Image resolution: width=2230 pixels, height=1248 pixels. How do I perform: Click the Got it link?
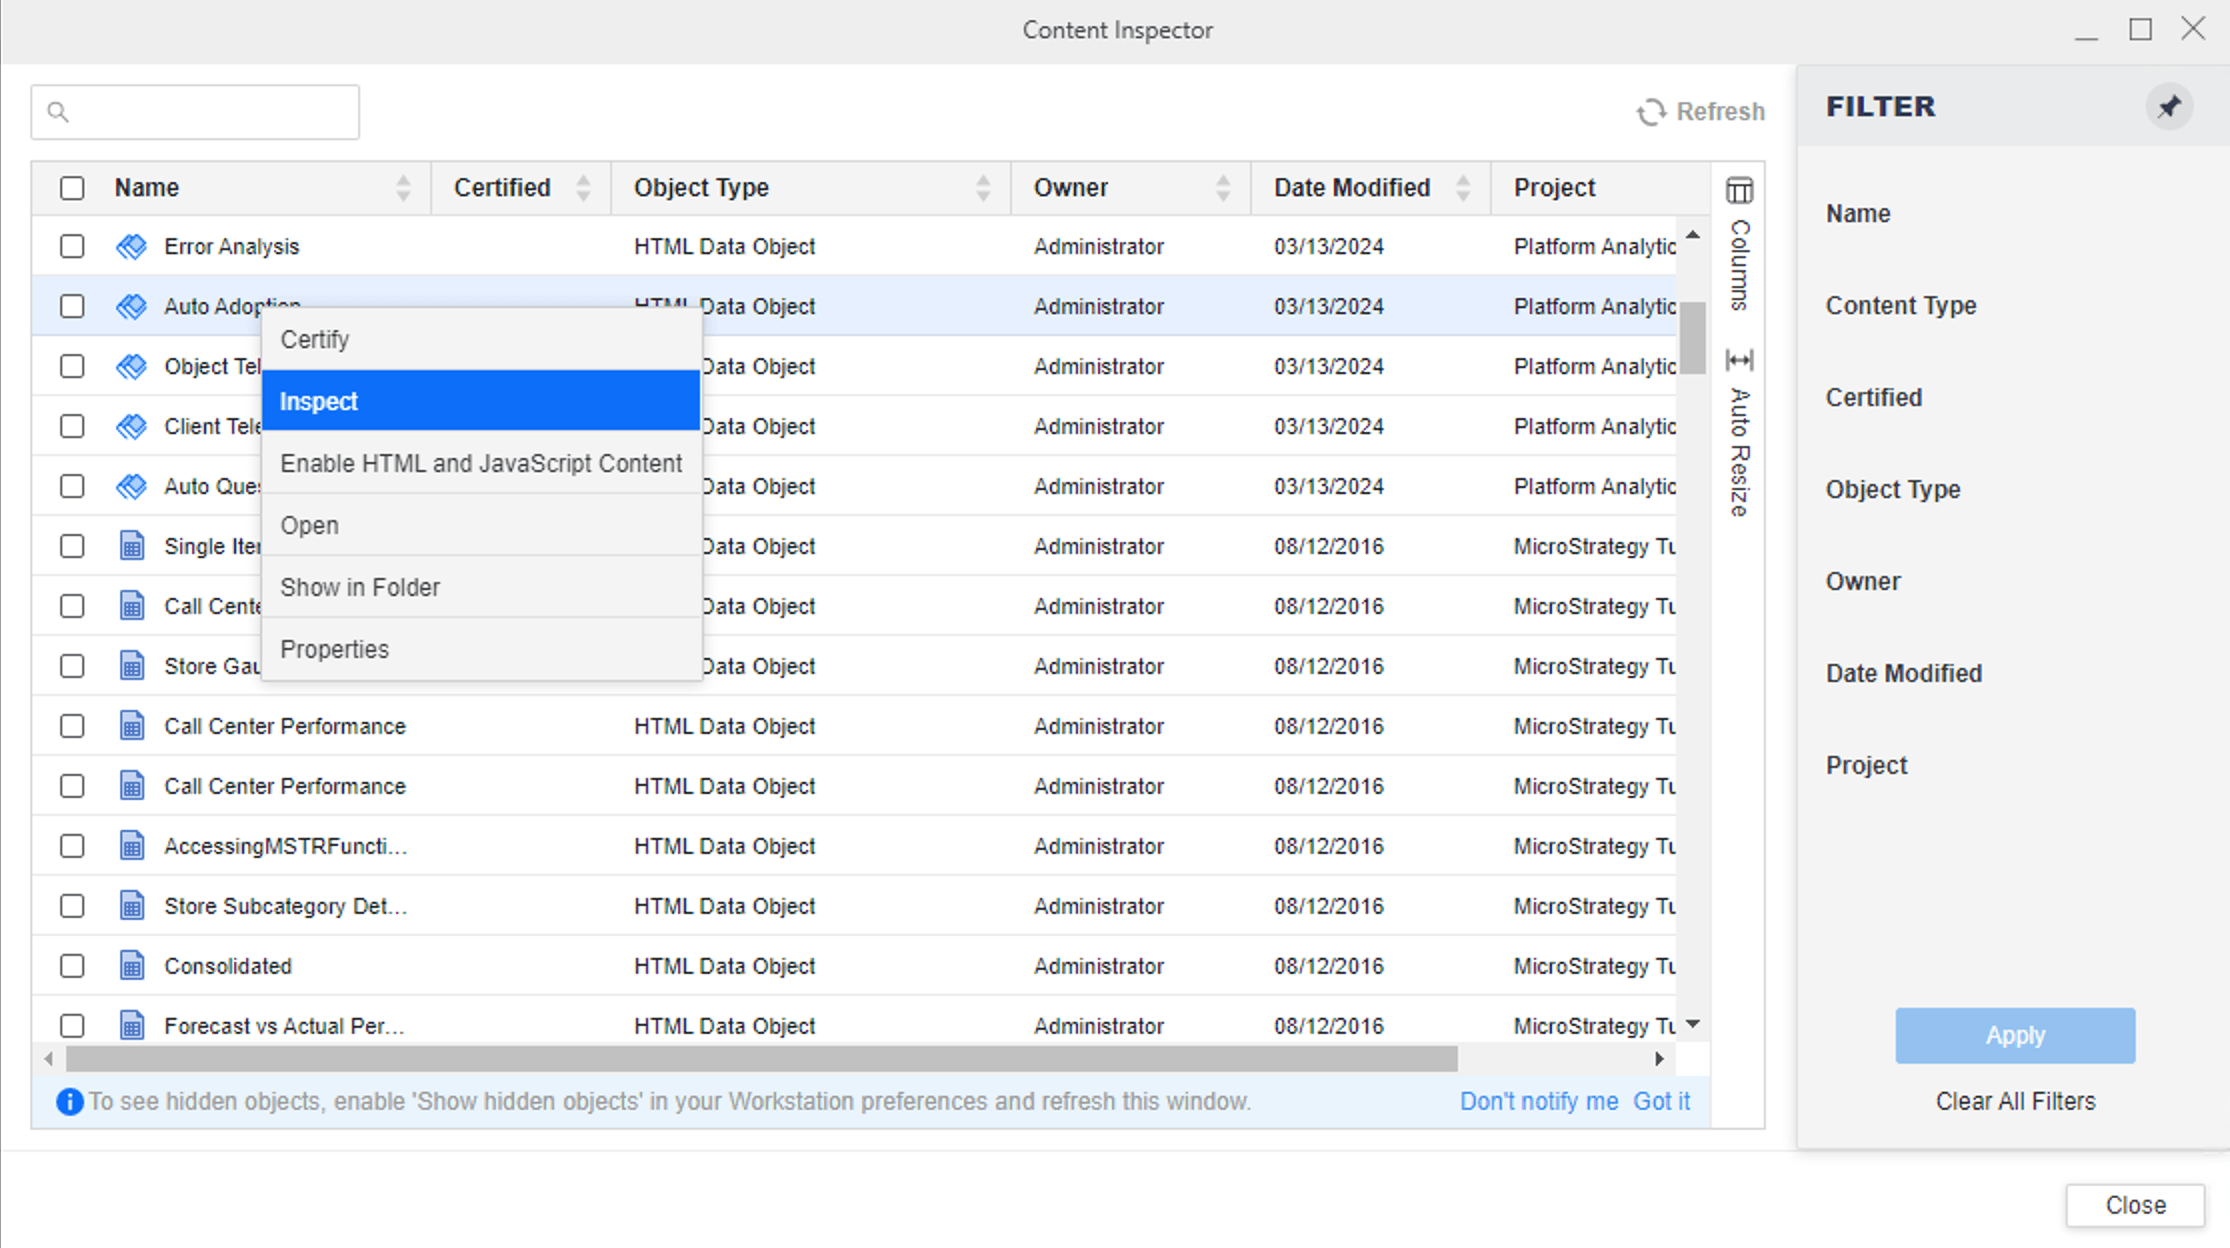point(1661,1102)
